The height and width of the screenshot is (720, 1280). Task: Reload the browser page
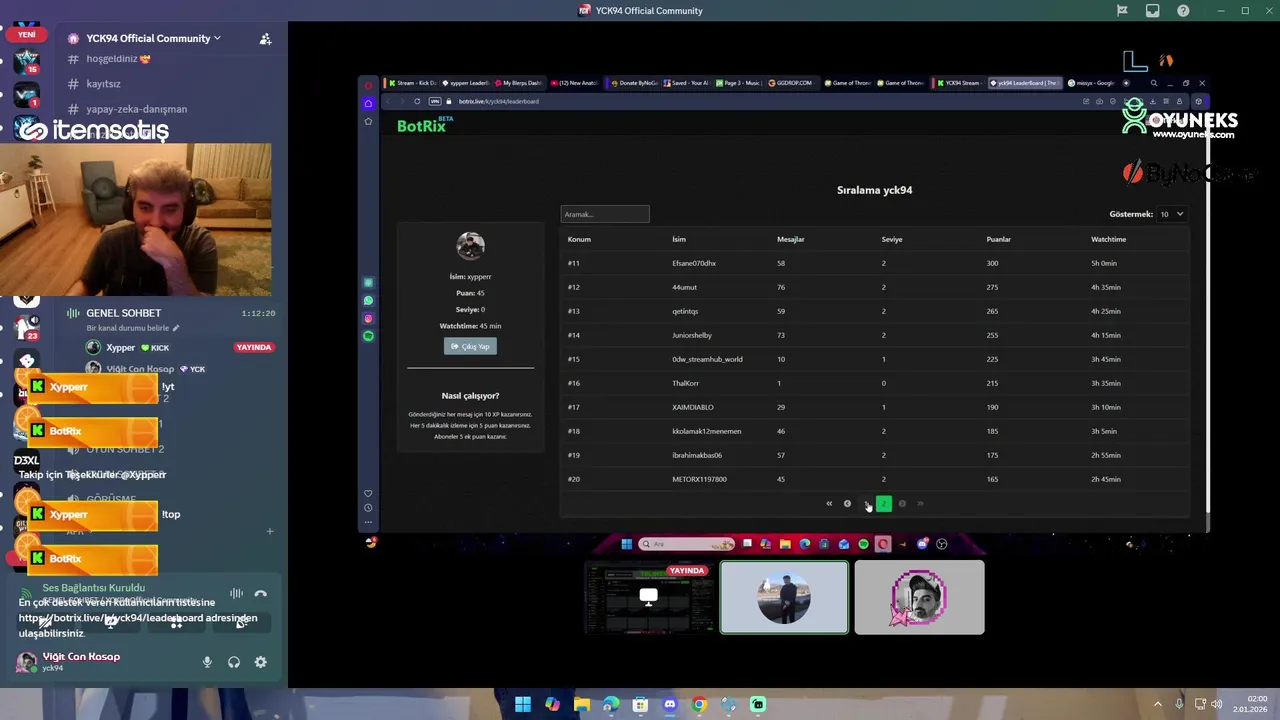(x=417, y=101)
